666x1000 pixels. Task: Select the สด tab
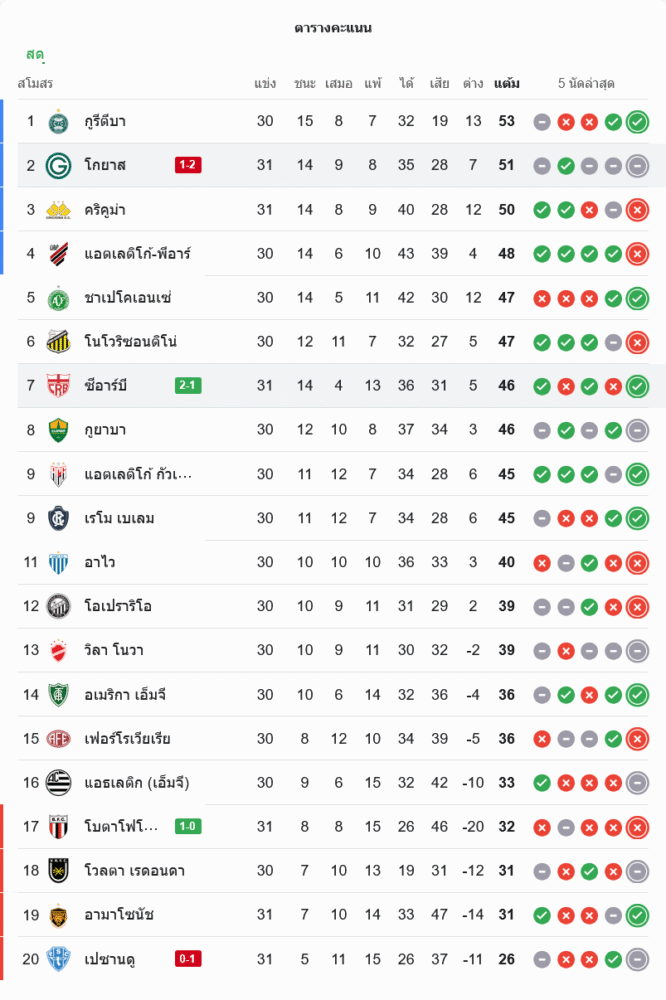tap(35, 54)
